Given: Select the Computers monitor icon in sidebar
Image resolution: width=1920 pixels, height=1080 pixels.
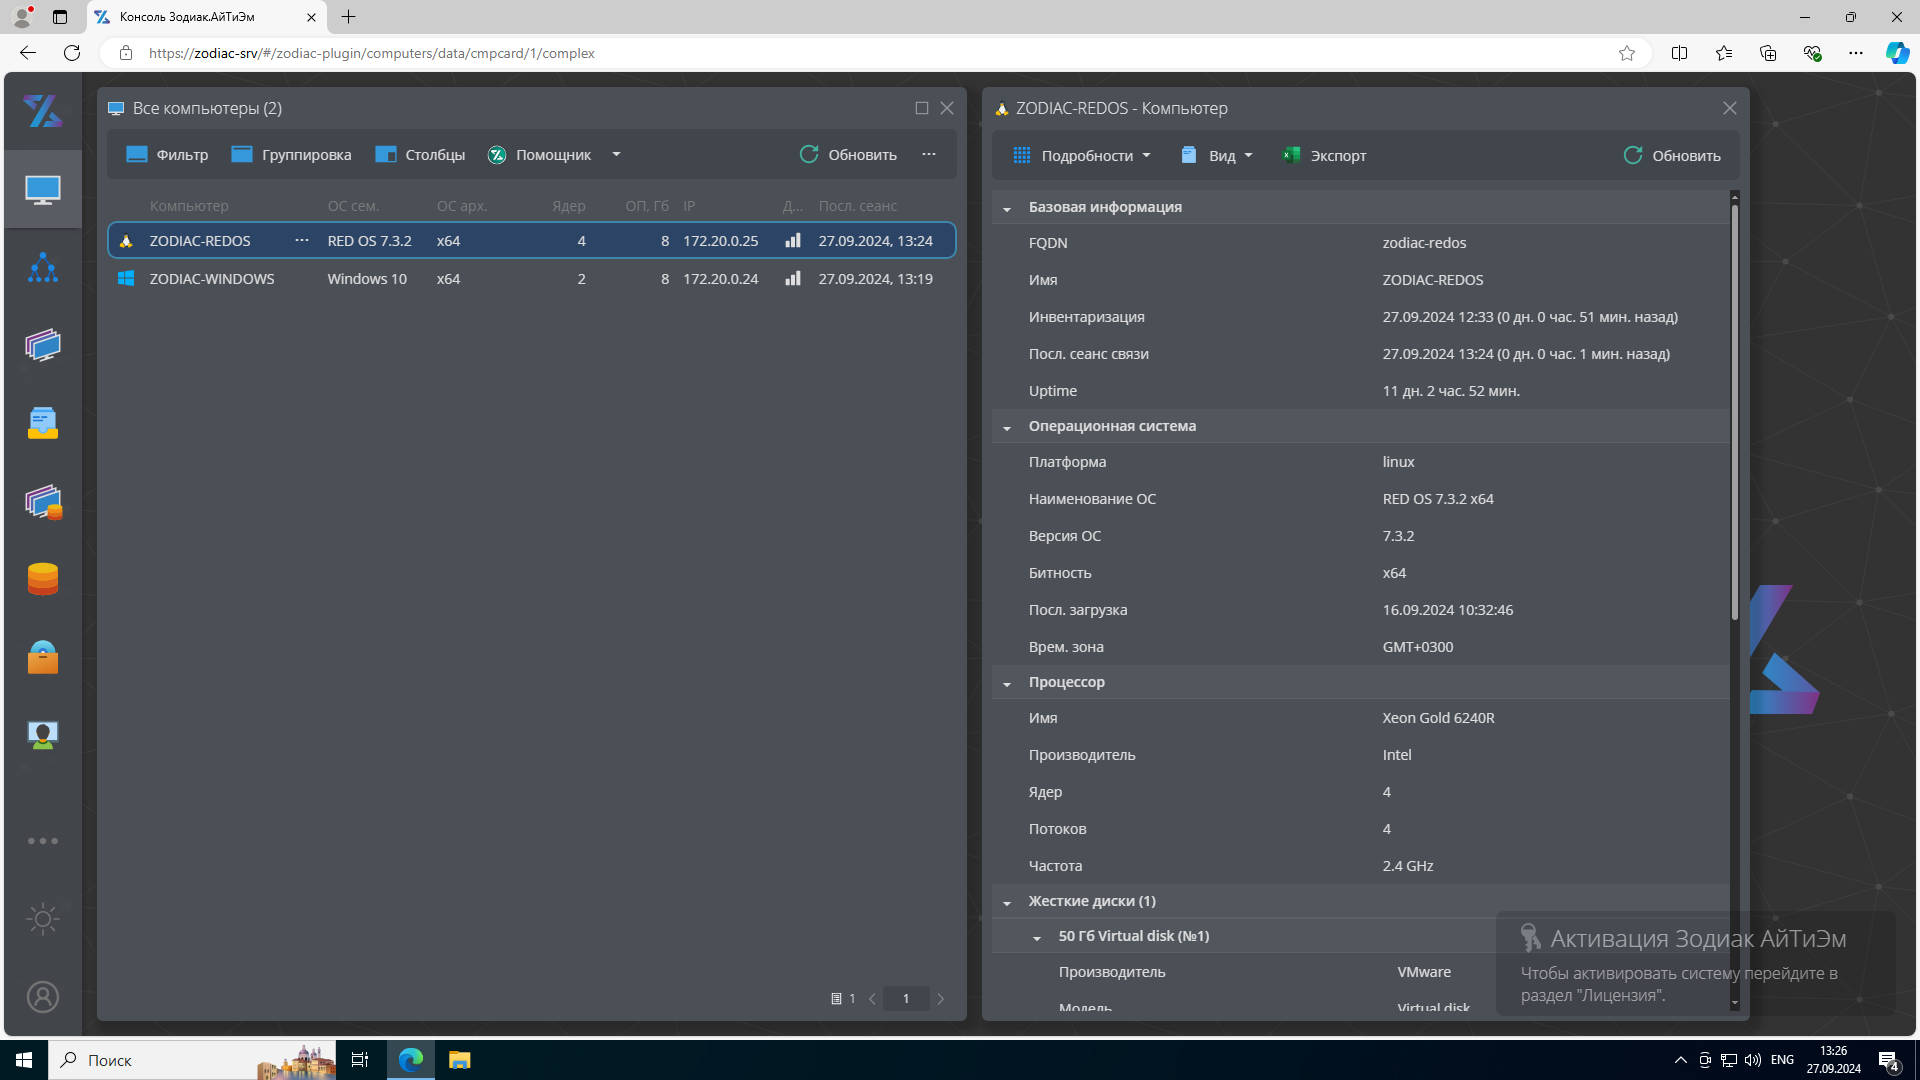Looking at the screenshot, I should (x=43, y=189).
